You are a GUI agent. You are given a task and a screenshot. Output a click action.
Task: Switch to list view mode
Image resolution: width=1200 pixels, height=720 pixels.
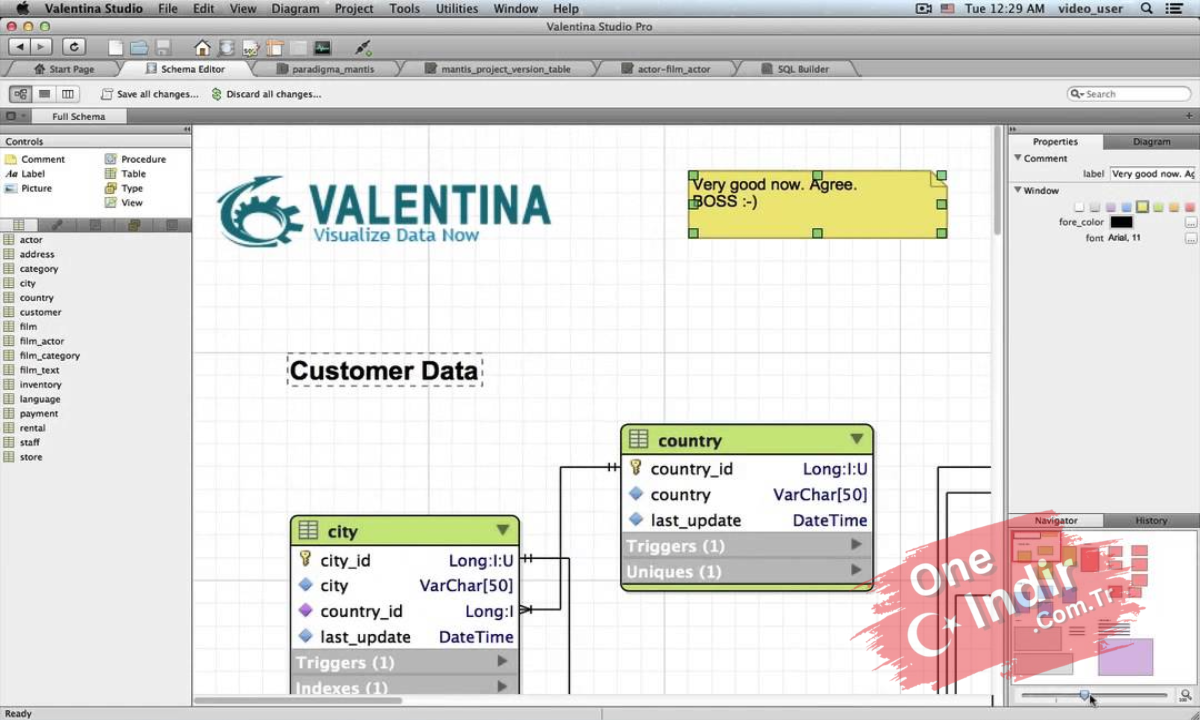coord(44,94)
